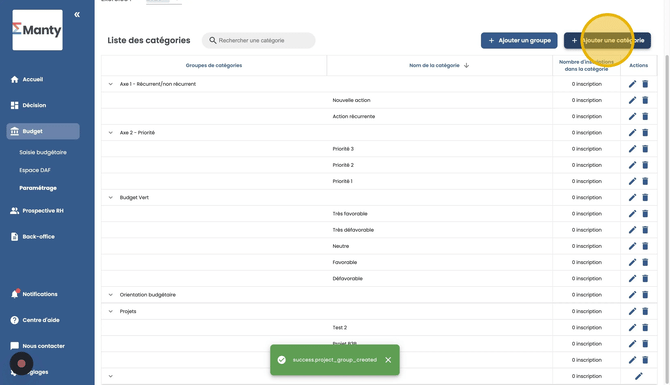Delete Défavorable category
Viewport: 670px width, 385px height.
click(645, 279)
